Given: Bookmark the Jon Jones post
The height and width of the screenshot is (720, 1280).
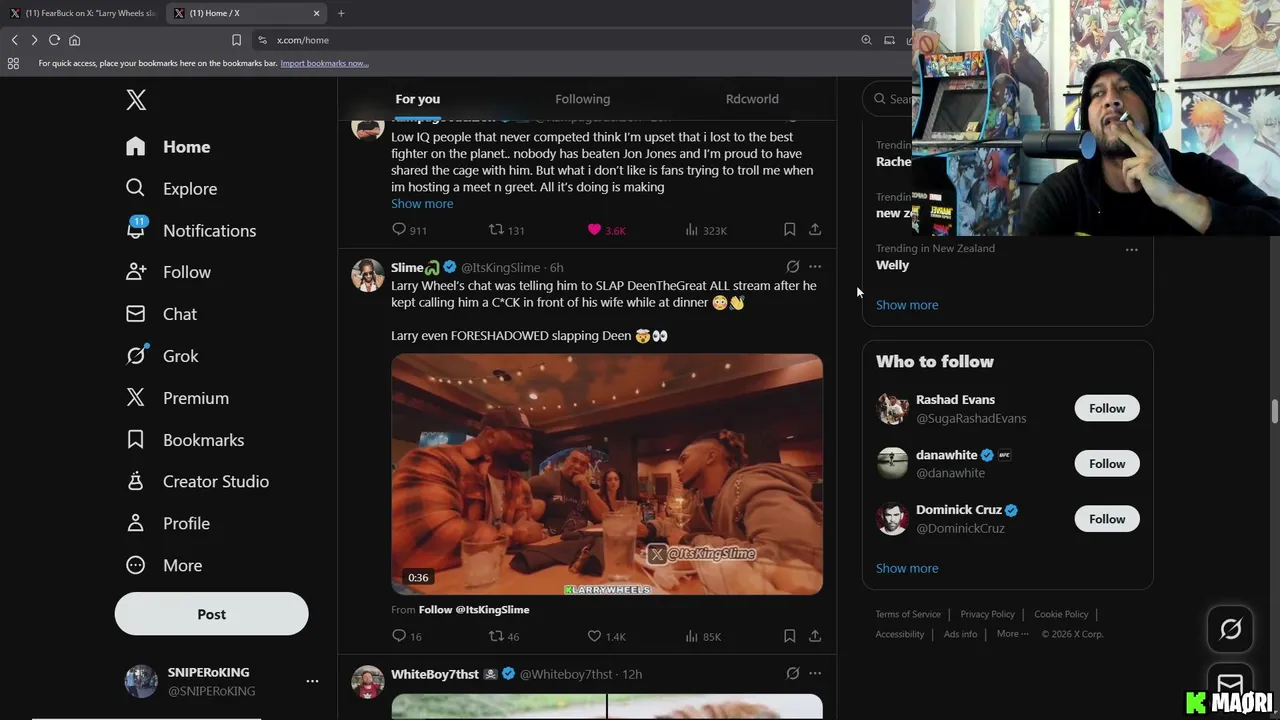Looking at the screenshot, I should (789, 230).
